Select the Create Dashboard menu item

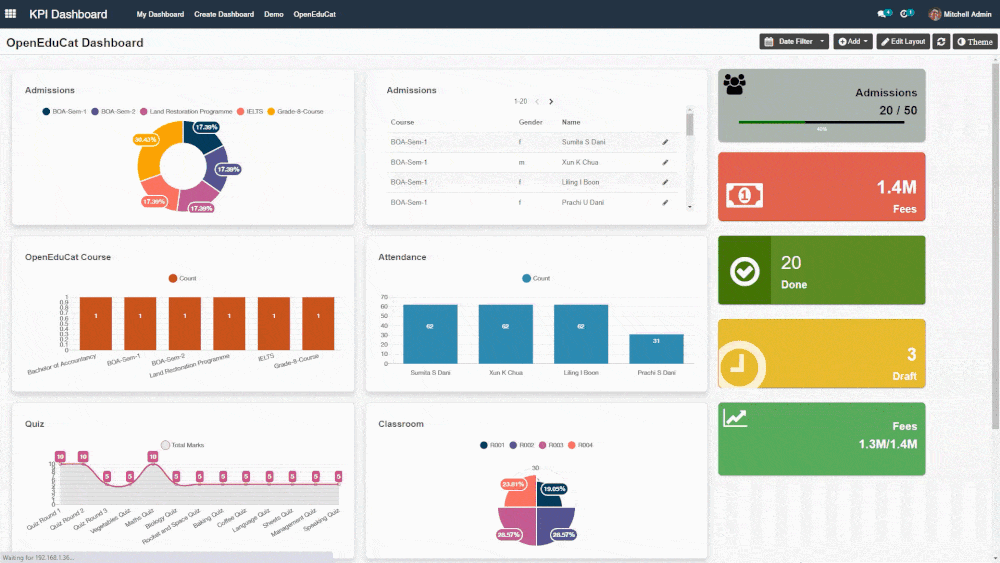[x=224, y=14]
